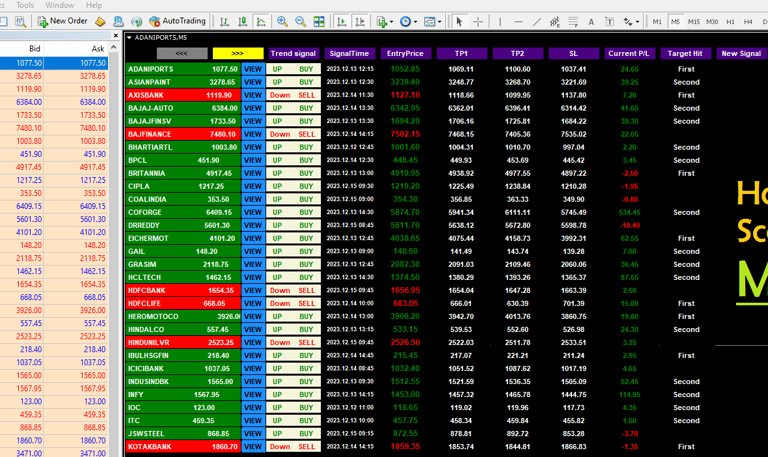
Task: Select the text tool A
Action: (591, 22)
